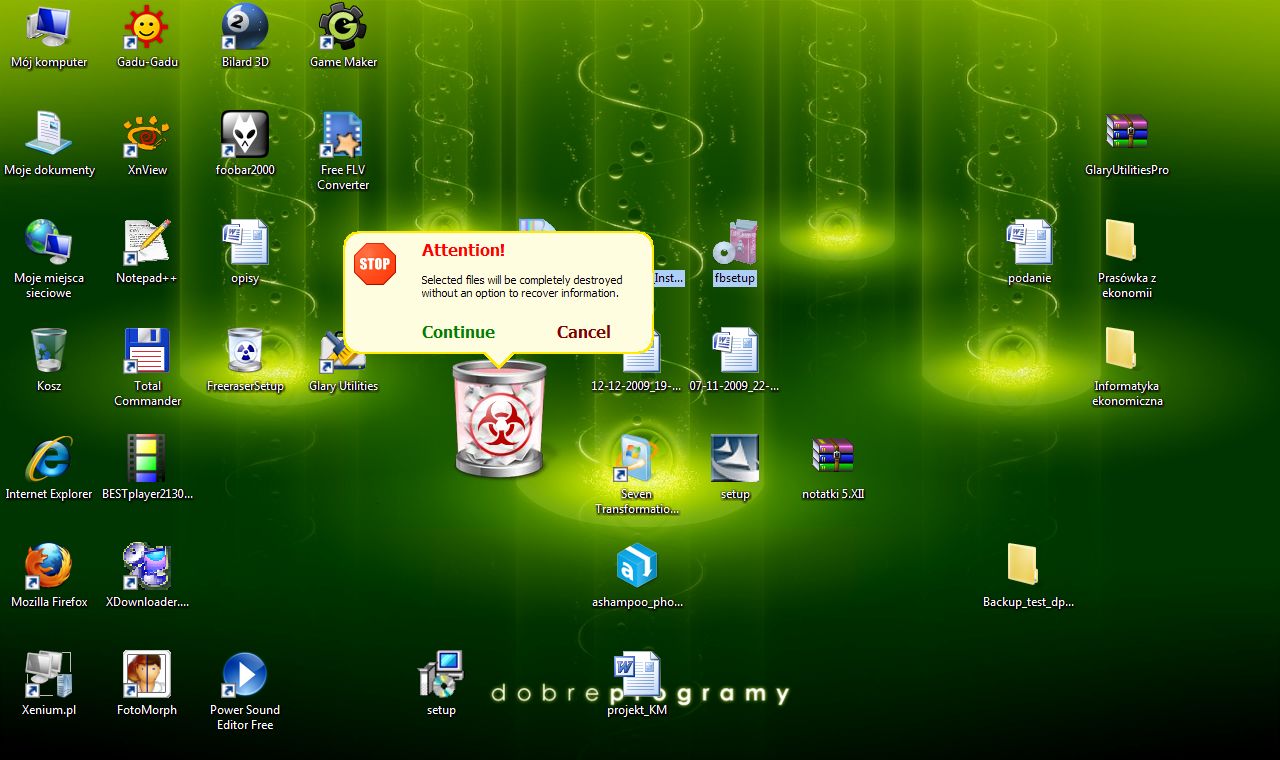The image size is (1280, 760).
Task: Open Mój komputer
Action: pyautogui.click(x=49, y=27)
